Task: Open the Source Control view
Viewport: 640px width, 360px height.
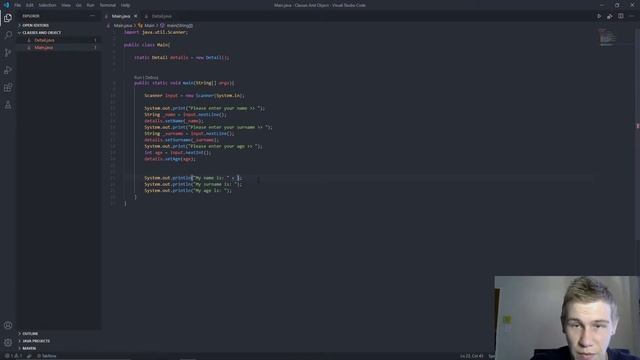Action: pos(8,53)
